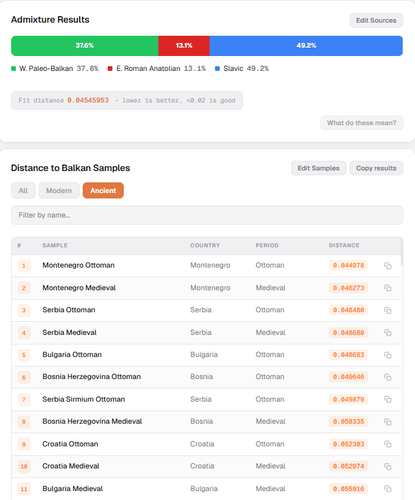Select the Bosnia Herzegovina Medieval sample name
Viewport: 415px width, 500px height.
(x=92, y=421)
